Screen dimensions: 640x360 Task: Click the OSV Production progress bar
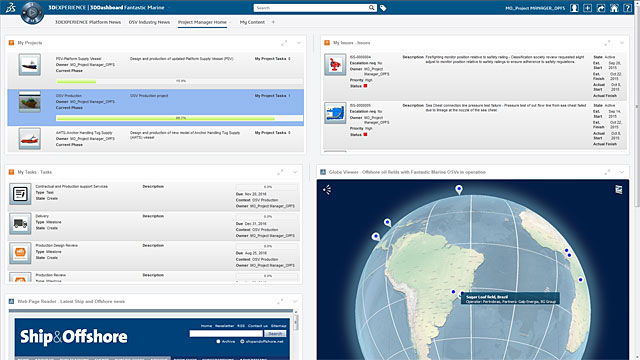tap(180, 118)
